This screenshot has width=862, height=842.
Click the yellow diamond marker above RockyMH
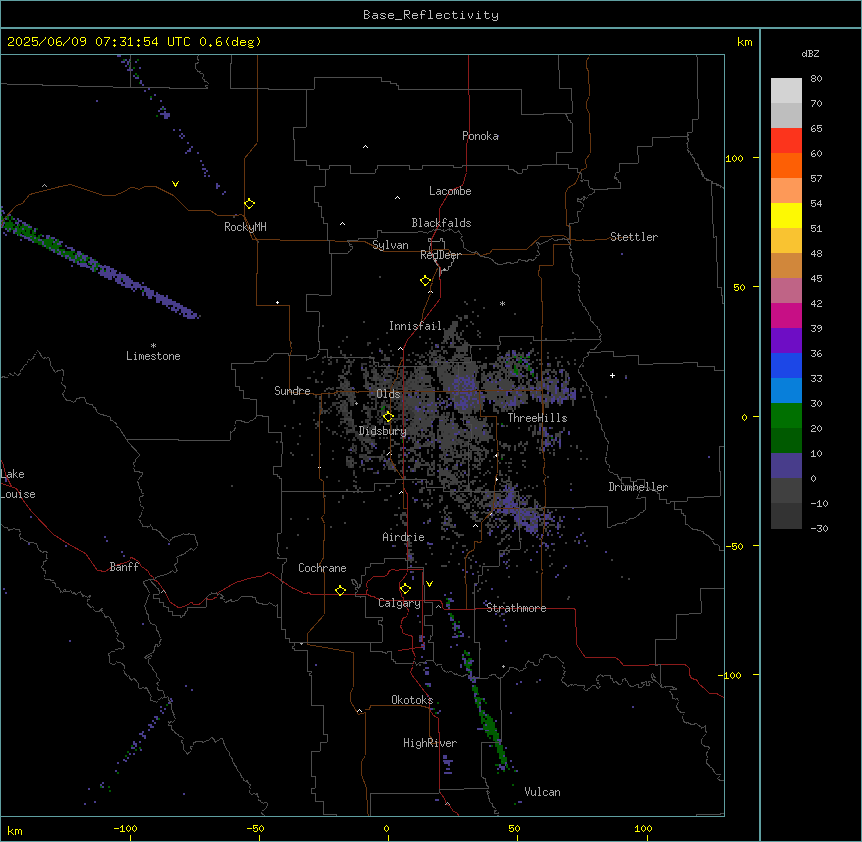250,204
